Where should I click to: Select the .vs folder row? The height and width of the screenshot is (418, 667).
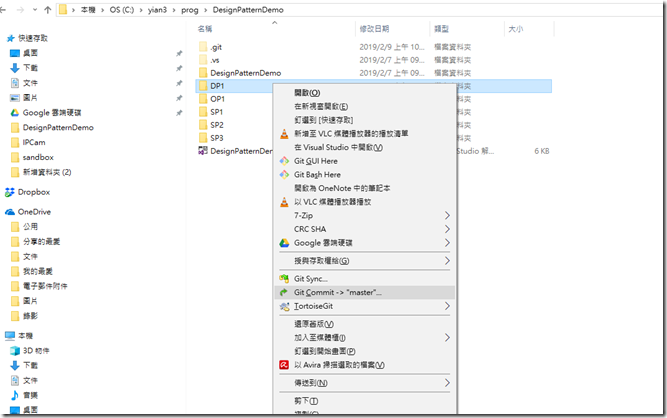(x=374, y=60)
